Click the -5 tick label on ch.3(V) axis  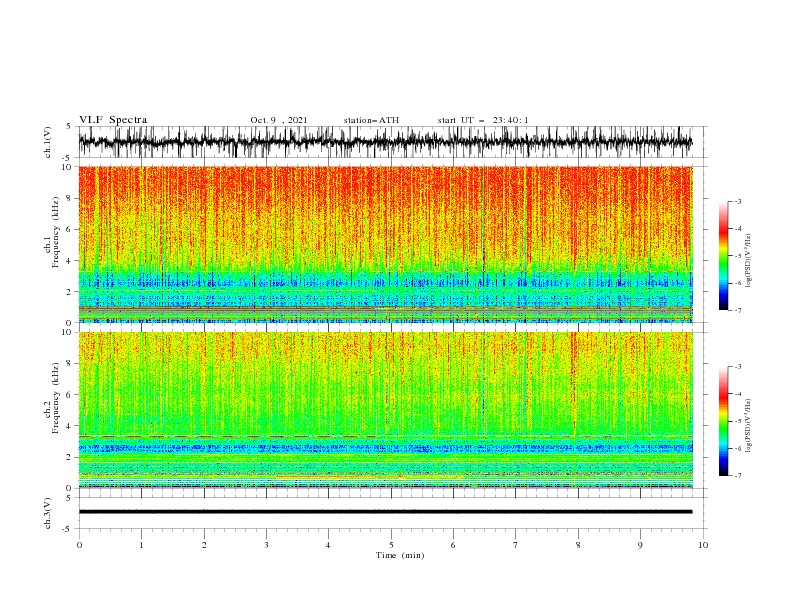tap(67, 529)
